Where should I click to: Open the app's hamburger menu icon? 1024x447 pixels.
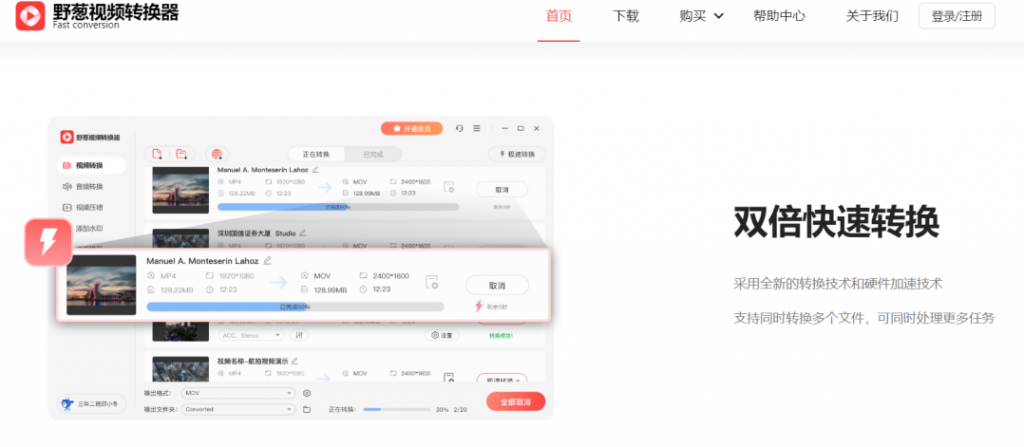tap(477, 129)
